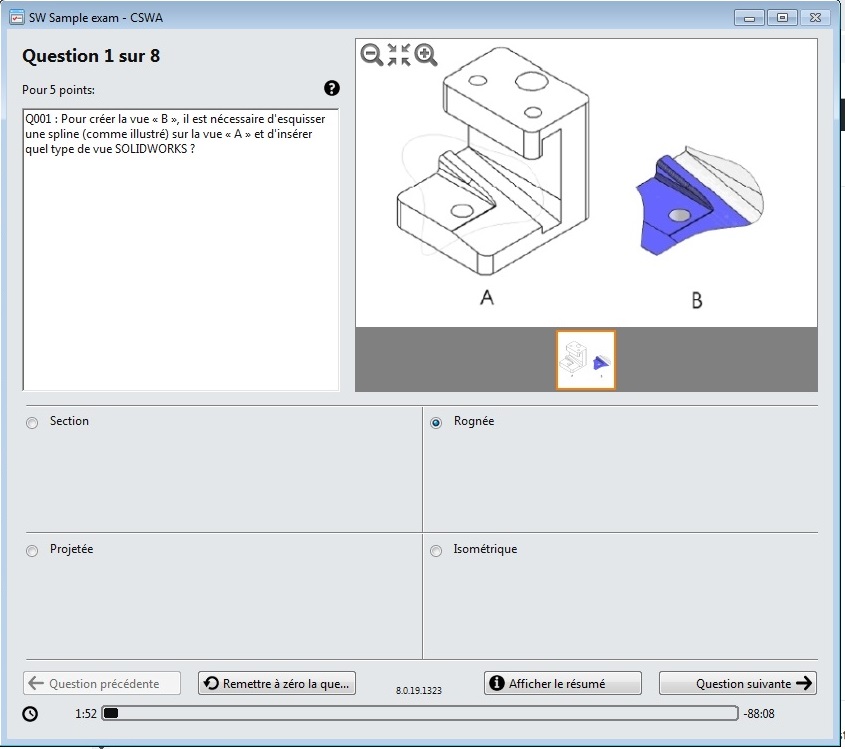
Task: Zoom out the question image
Action: 371,54
